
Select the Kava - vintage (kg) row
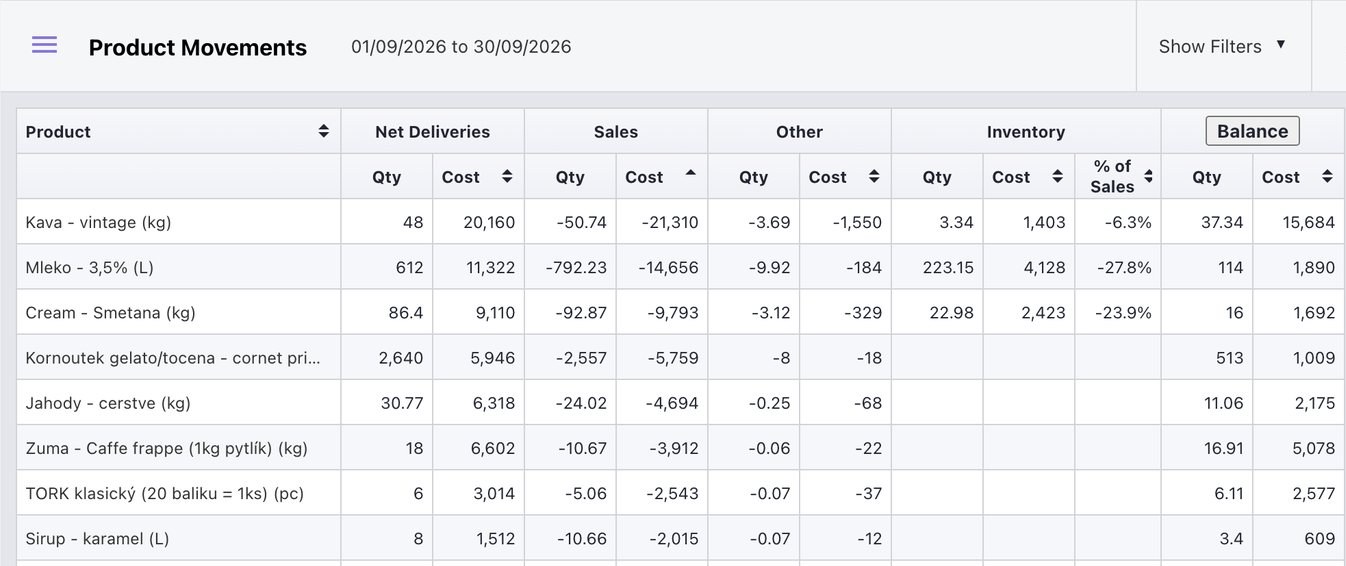680,222
